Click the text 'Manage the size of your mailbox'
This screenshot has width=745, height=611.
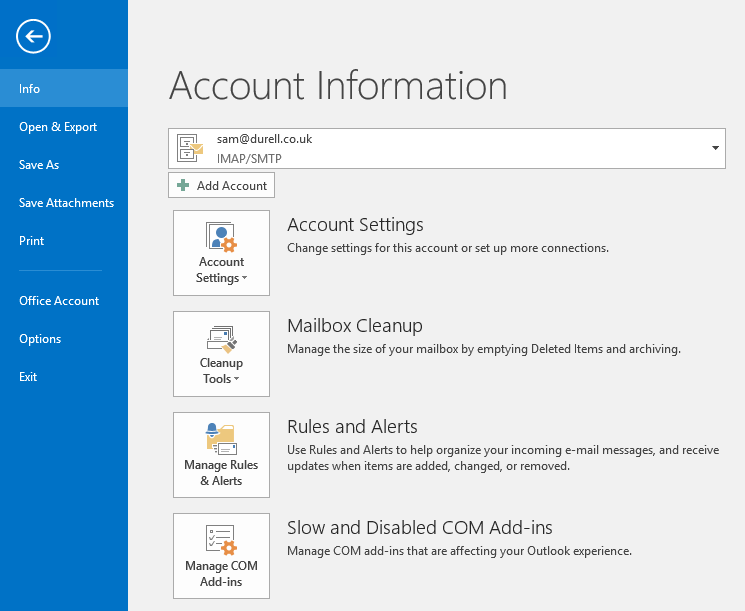pyautogui.click(x=373, y=349)
